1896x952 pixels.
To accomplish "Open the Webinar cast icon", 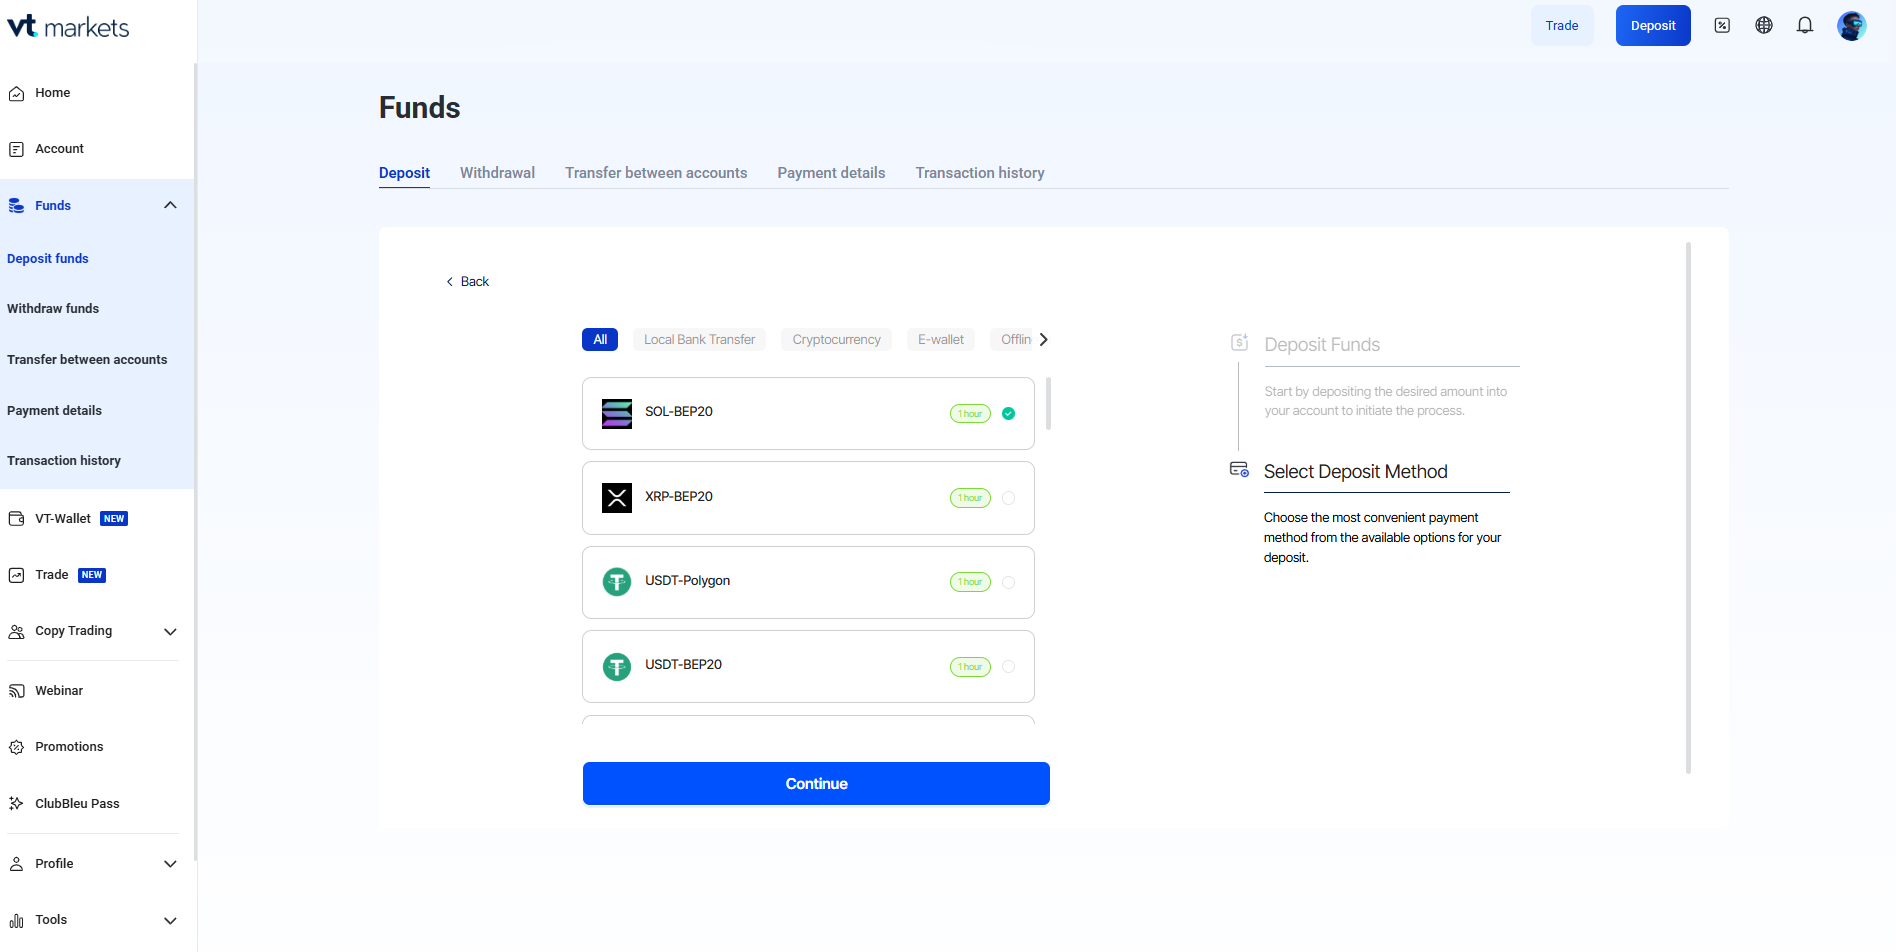I will point(16,691).
